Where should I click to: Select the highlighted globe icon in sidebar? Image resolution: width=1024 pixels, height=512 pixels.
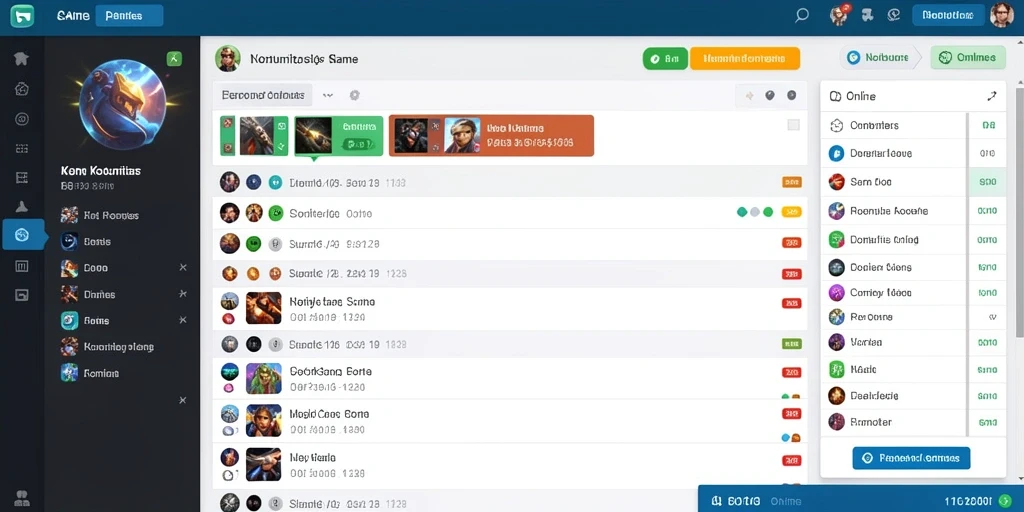coord(22,234)
